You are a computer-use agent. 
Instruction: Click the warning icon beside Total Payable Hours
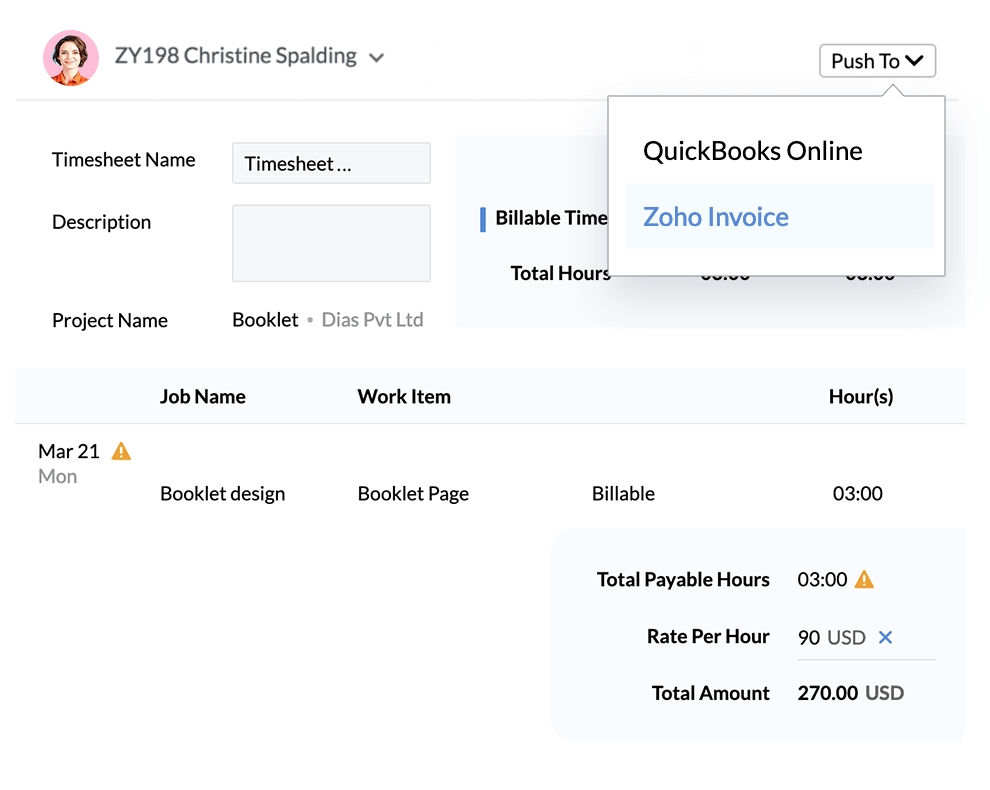(x=864, y=579)
